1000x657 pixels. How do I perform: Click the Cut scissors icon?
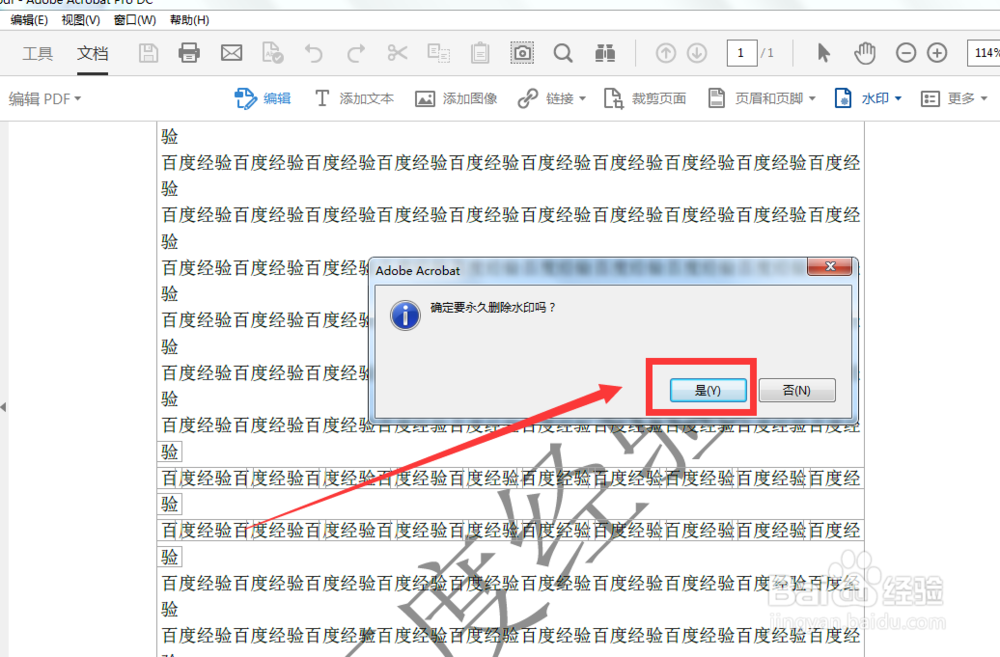click(397, 53)
